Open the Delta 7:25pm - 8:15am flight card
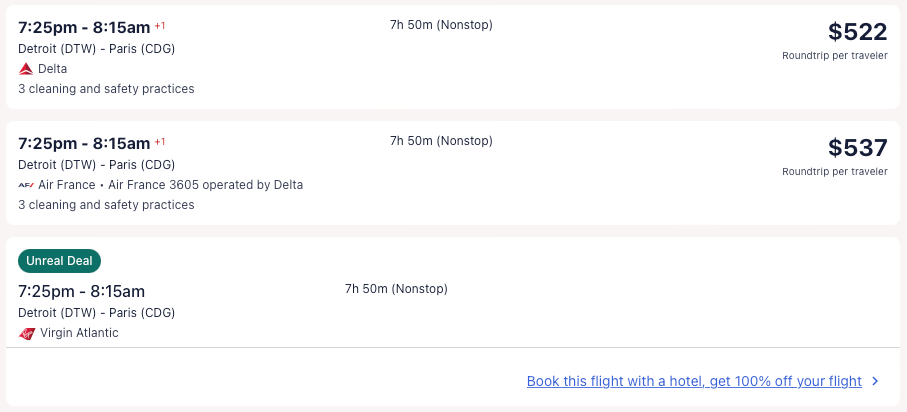The height and width of the screenshot is (412, 907). 84,27
